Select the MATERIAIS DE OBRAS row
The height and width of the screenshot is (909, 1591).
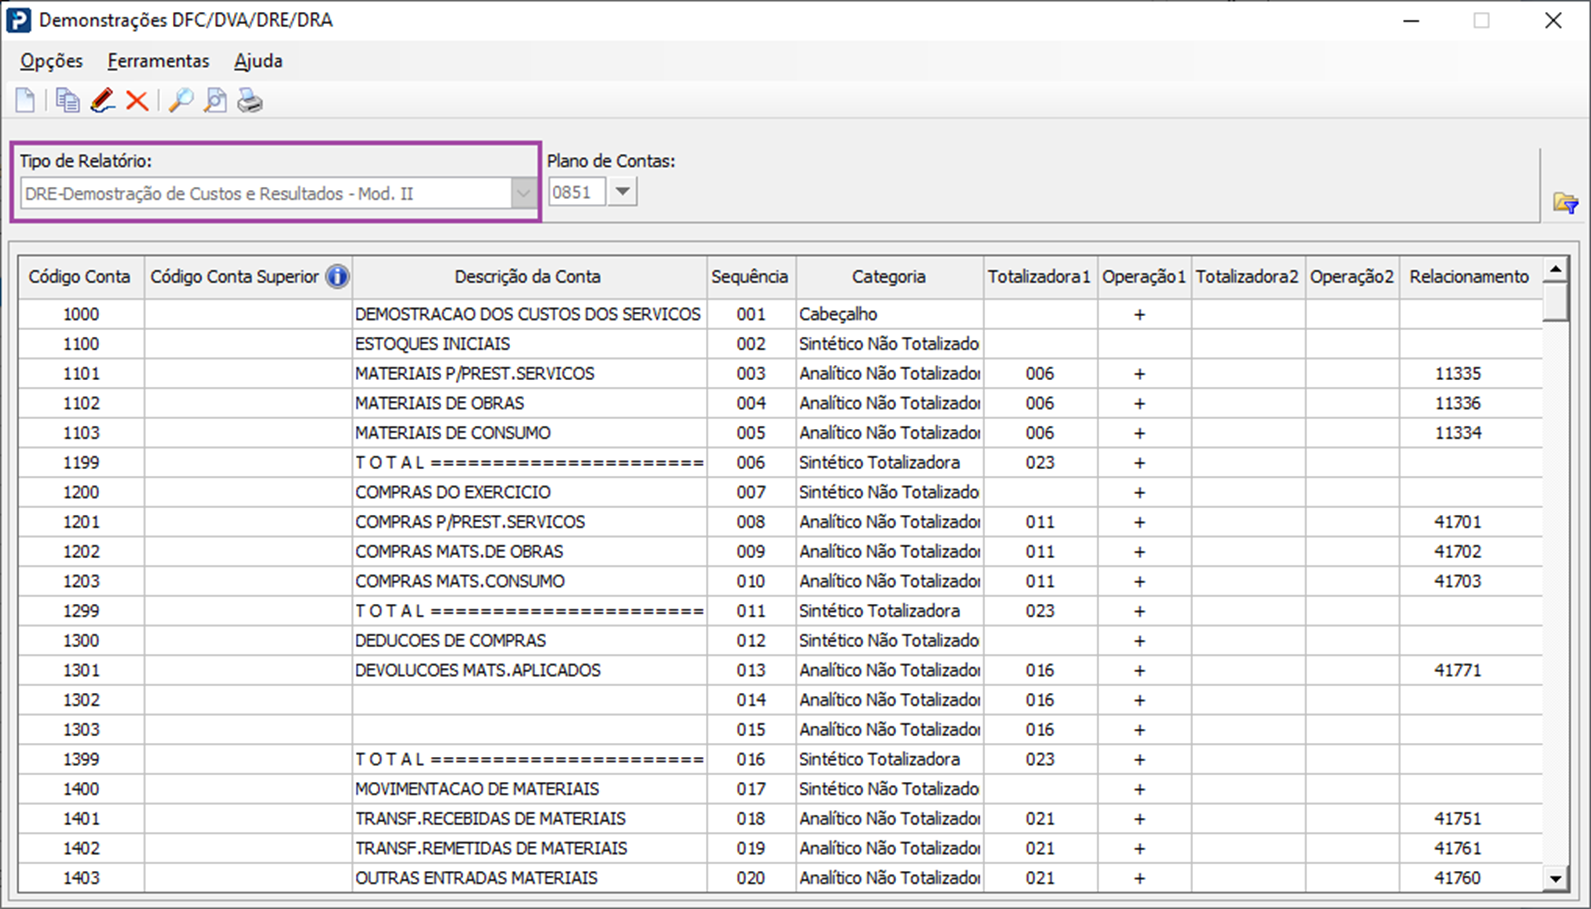[x=439, y=403]
